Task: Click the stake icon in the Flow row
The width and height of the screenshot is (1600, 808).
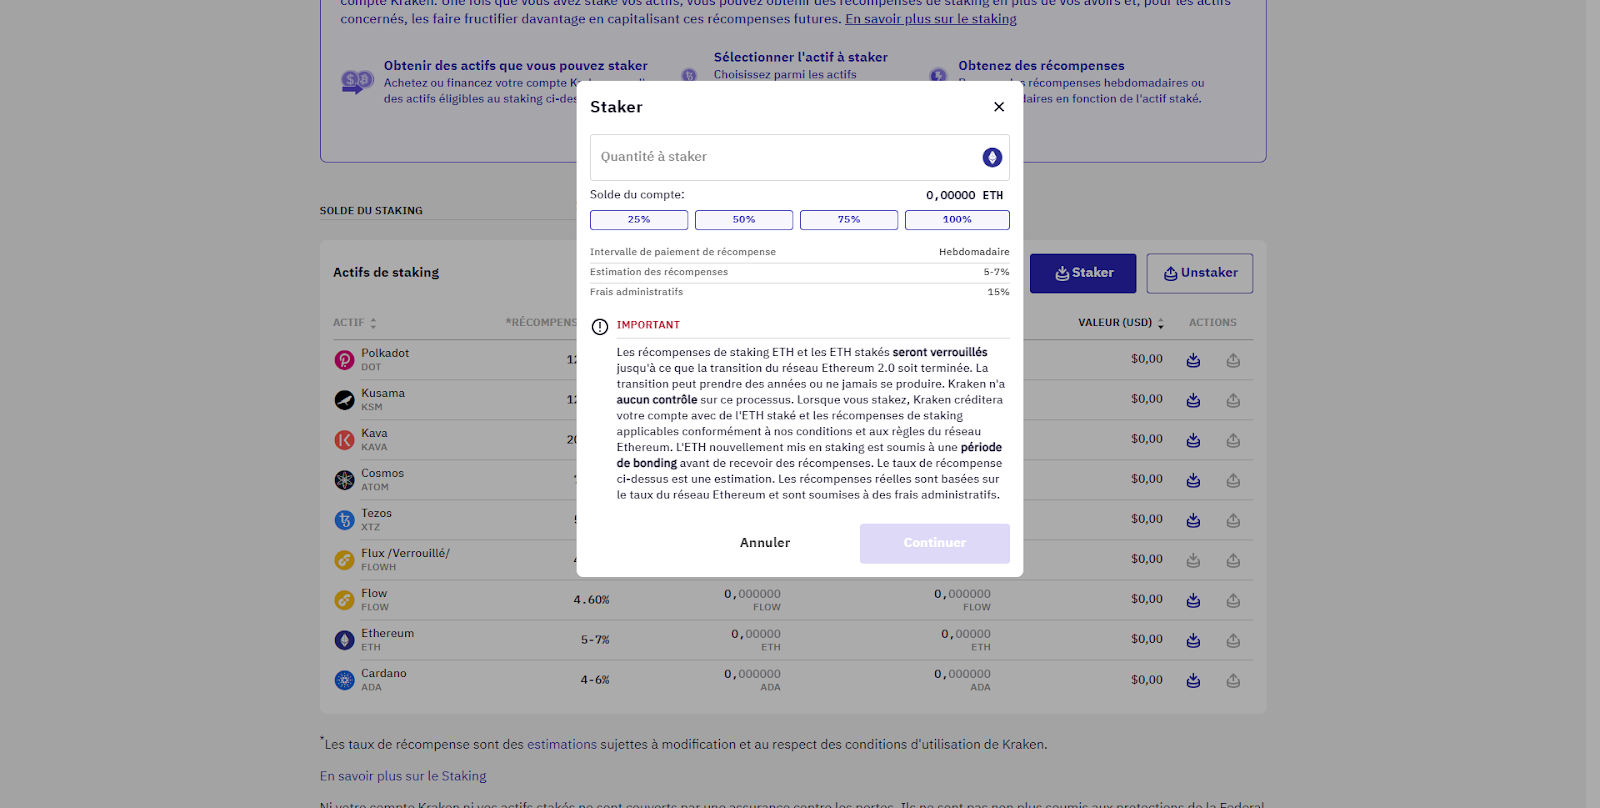Action: [1193, 600]
